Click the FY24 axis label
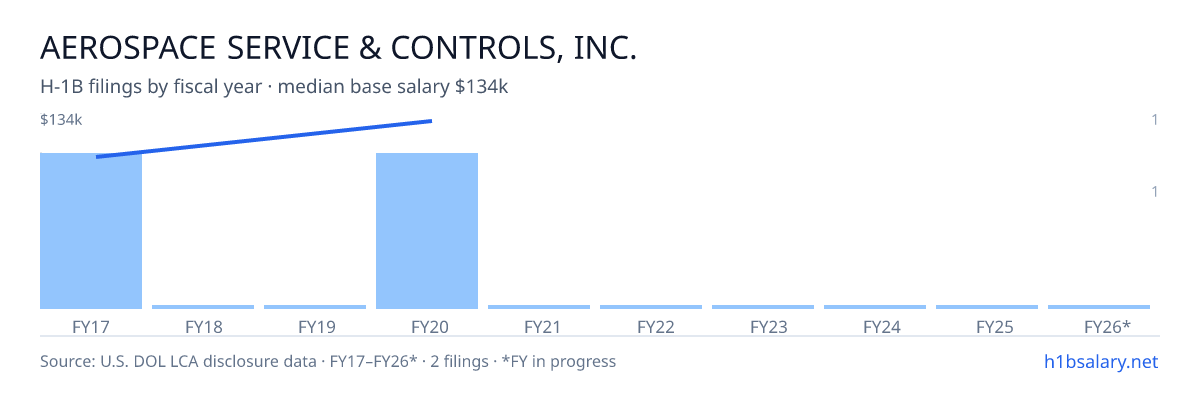1200x400 pixels. [x=875, y=327]
